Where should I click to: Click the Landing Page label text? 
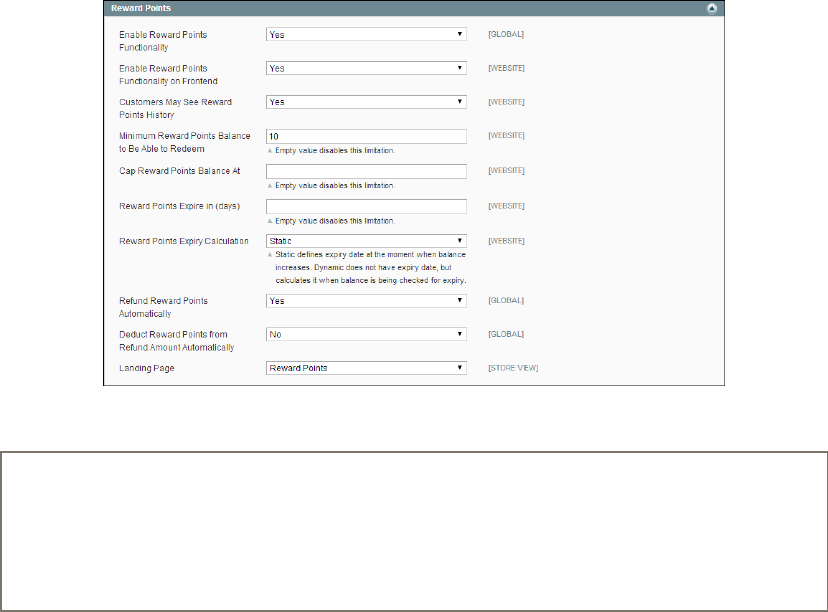[147, 368]
